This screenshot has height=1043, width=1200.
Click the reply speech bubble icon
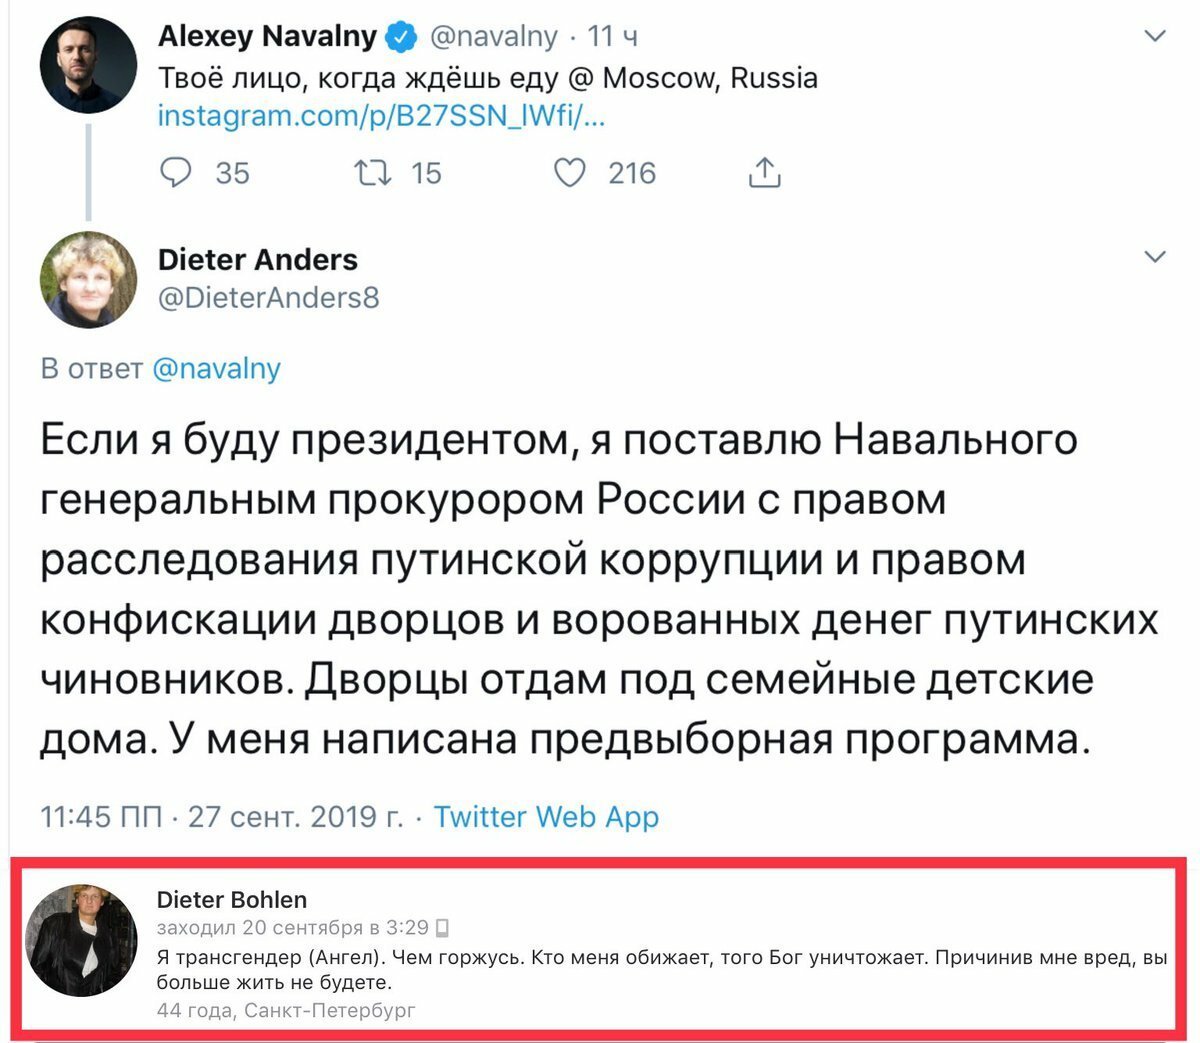coord(176,173)
